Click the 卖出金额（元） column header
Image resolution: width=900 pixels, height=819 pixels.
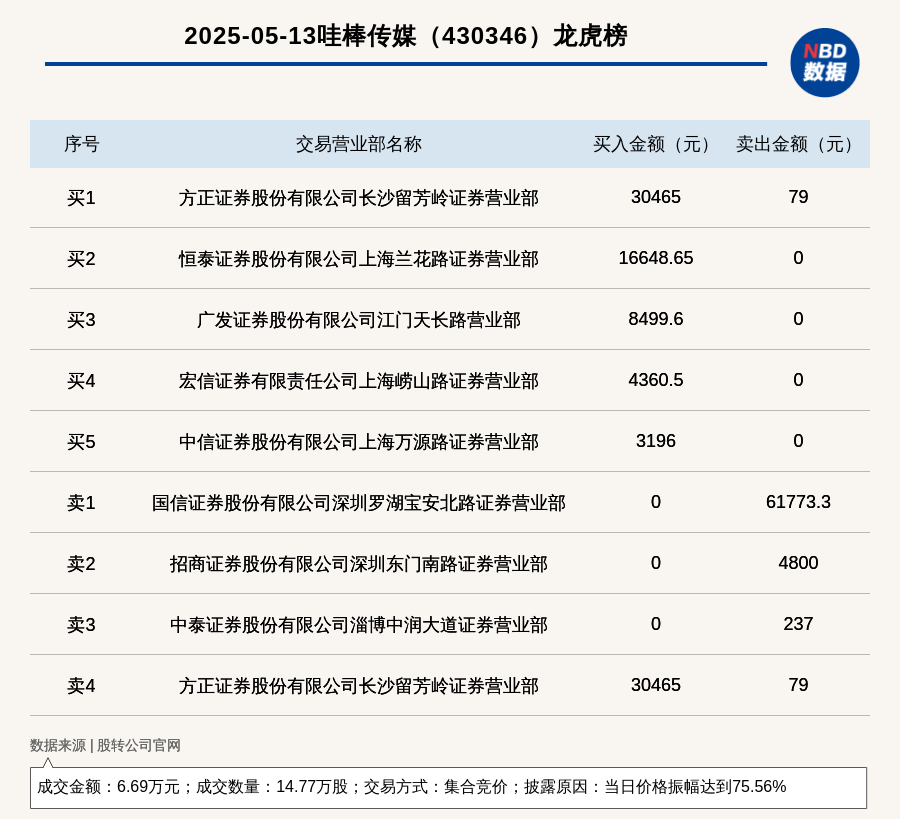click(x=798, y=144)
